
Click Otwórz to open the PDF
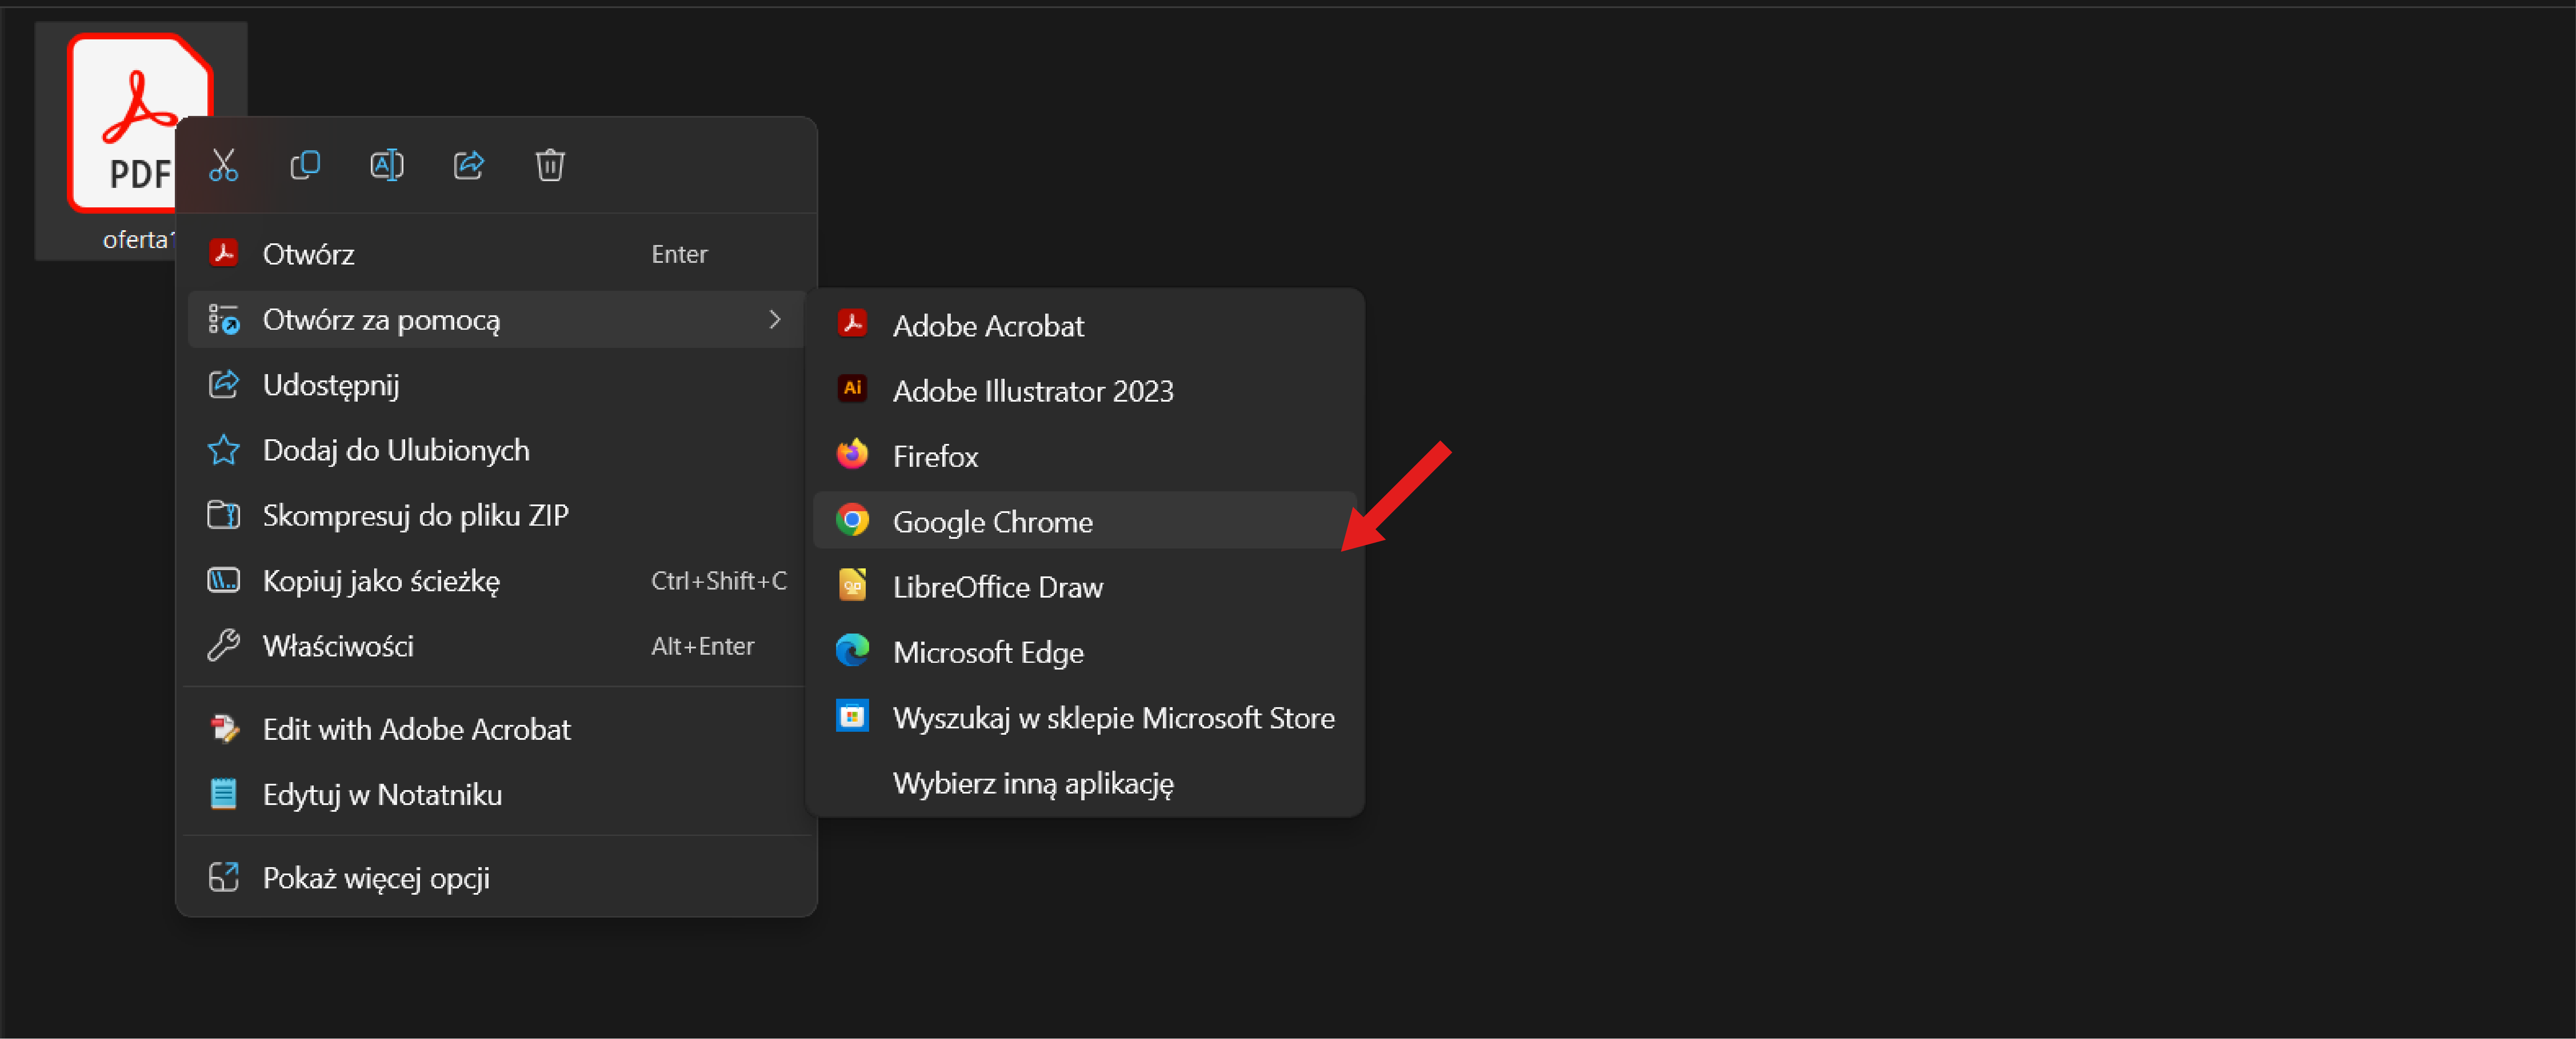(308, 254)
